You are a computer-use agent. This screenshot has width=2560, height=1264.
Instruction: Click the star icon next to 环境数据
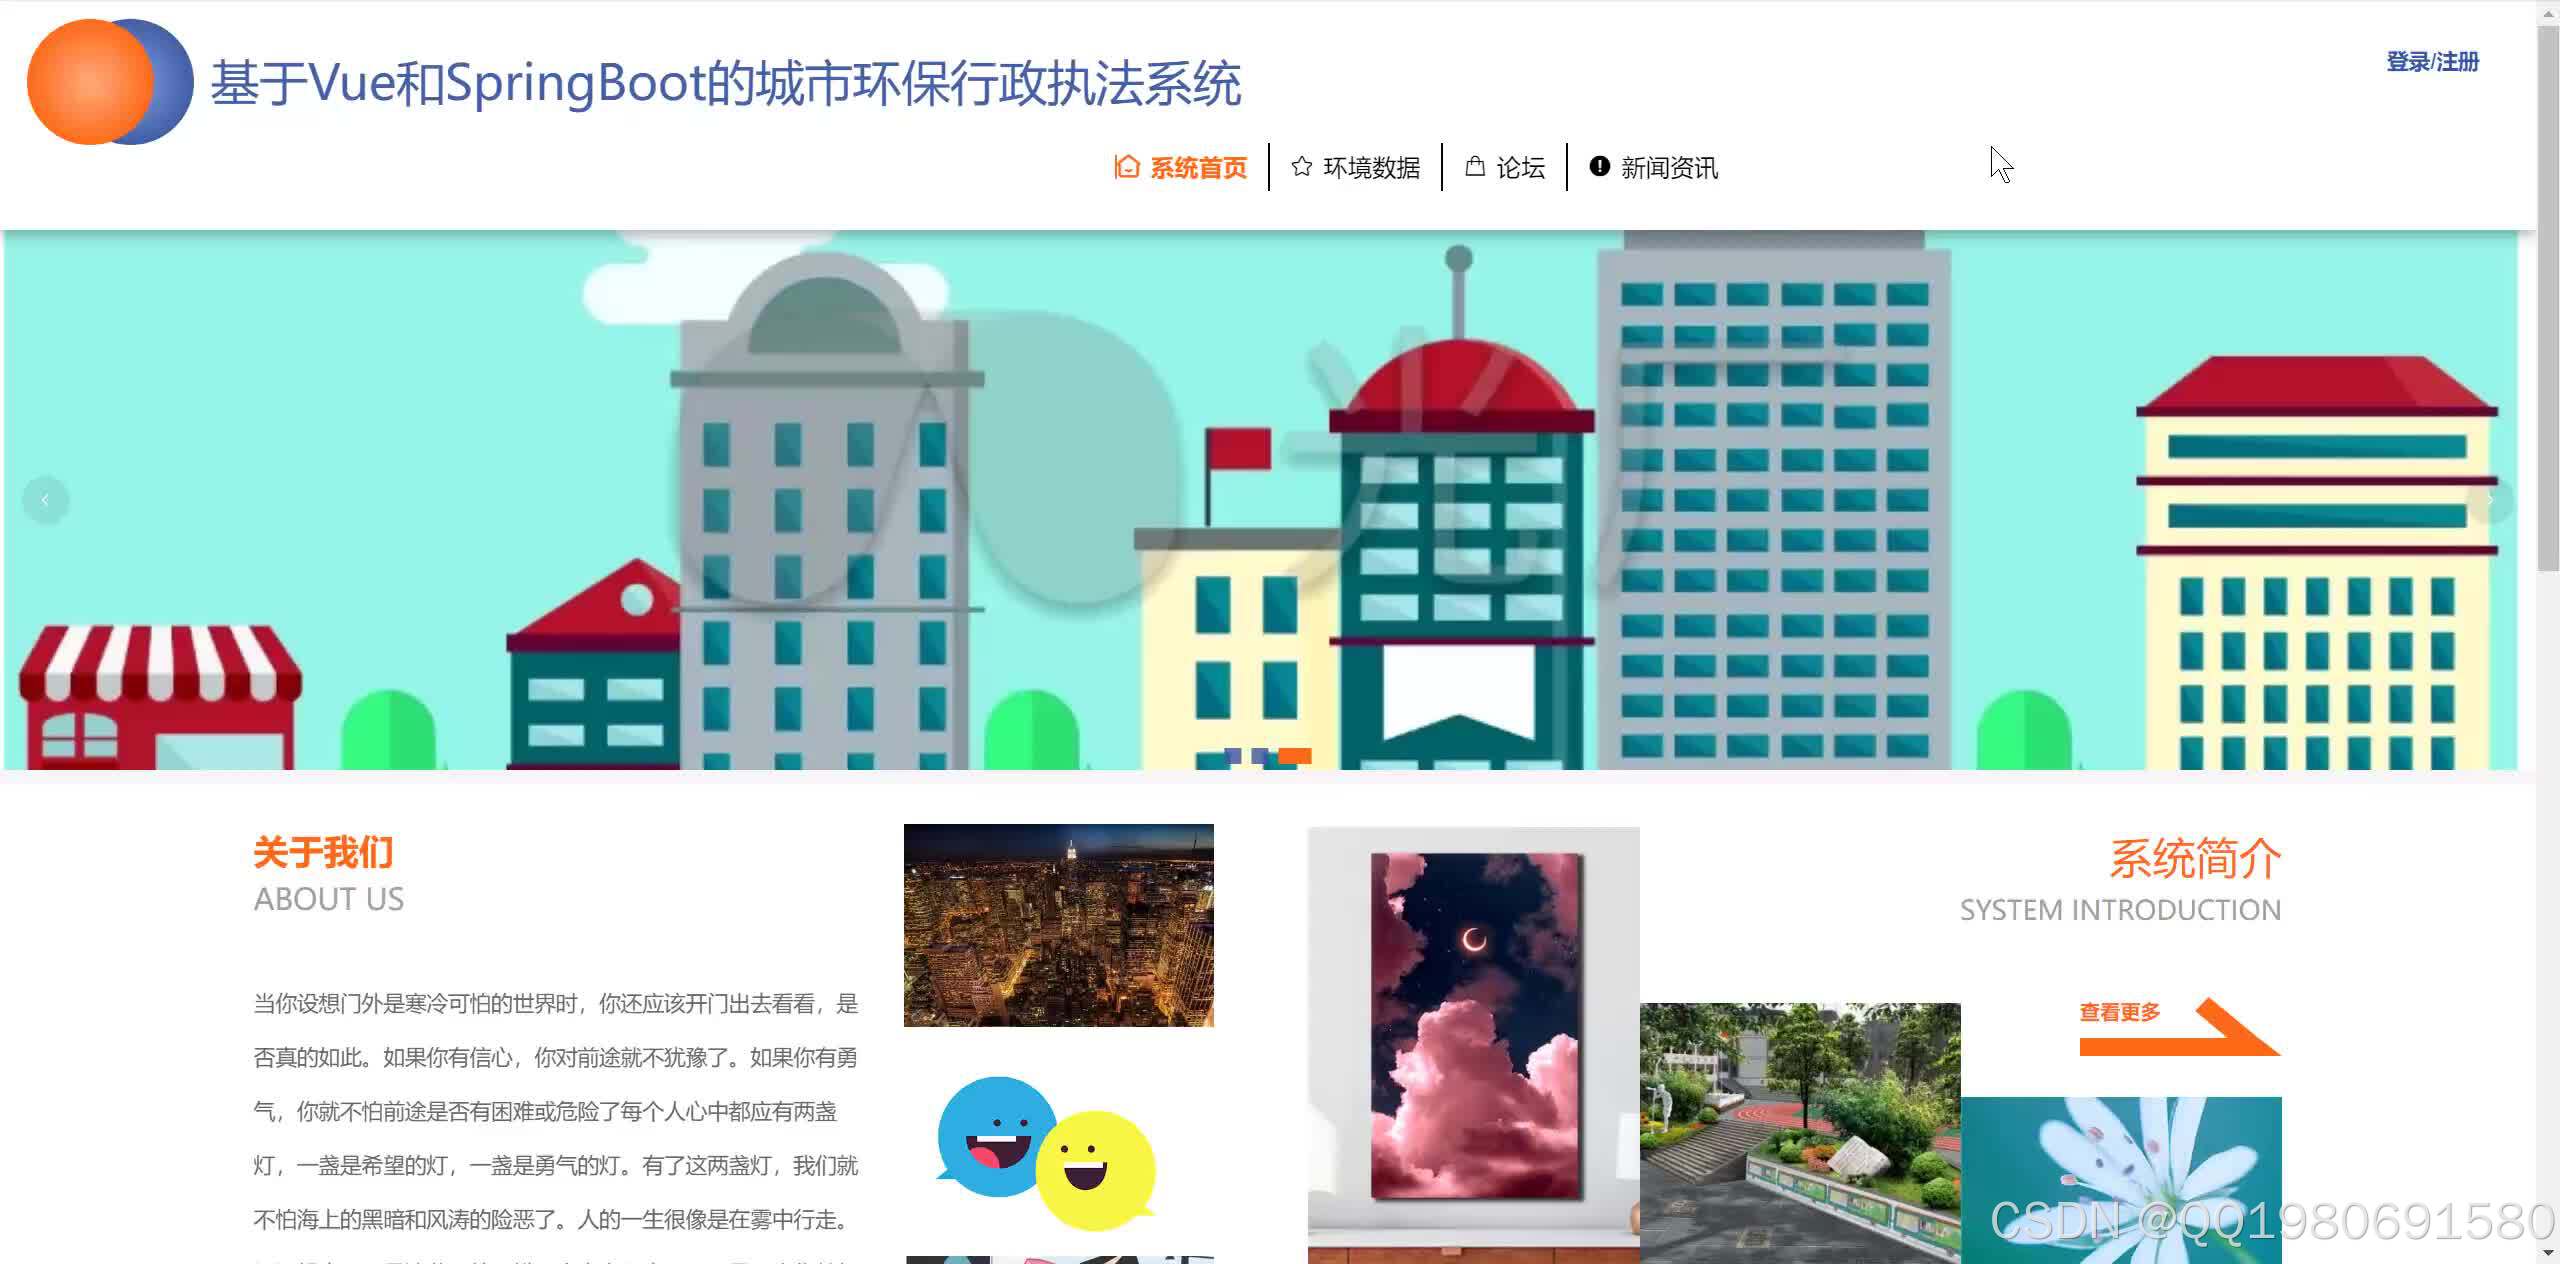point(1301,167)
